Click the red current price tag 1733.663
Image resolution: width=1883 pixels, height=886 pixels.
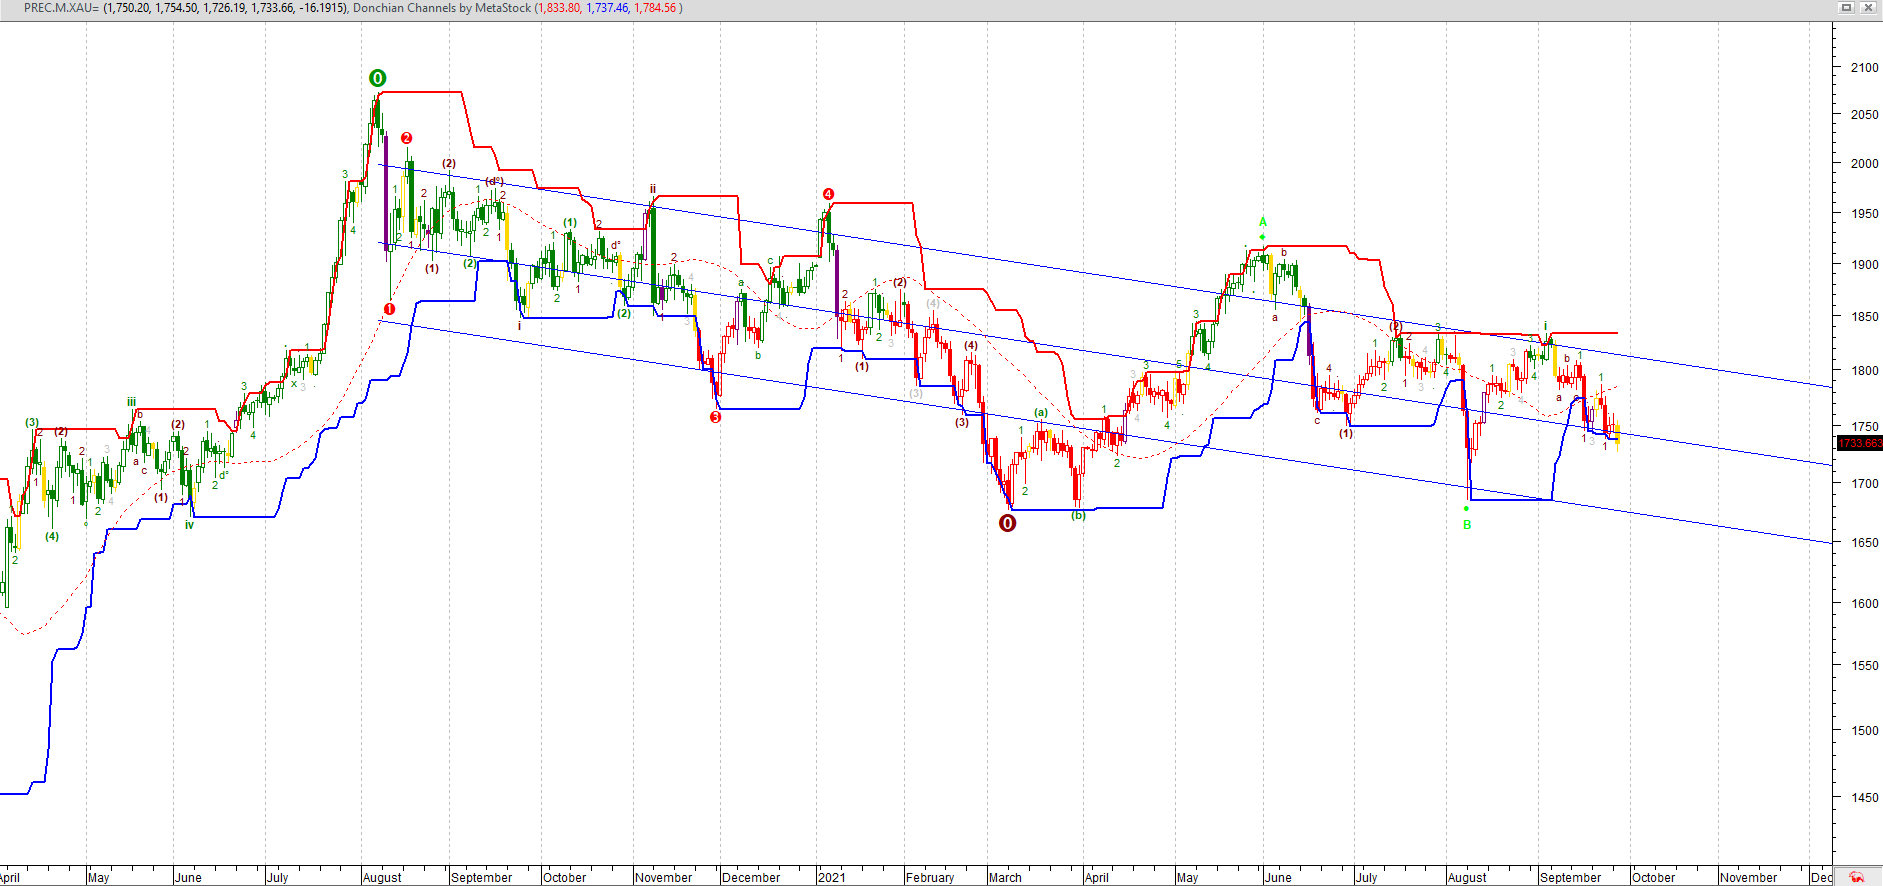click(x=1859, y=443)
